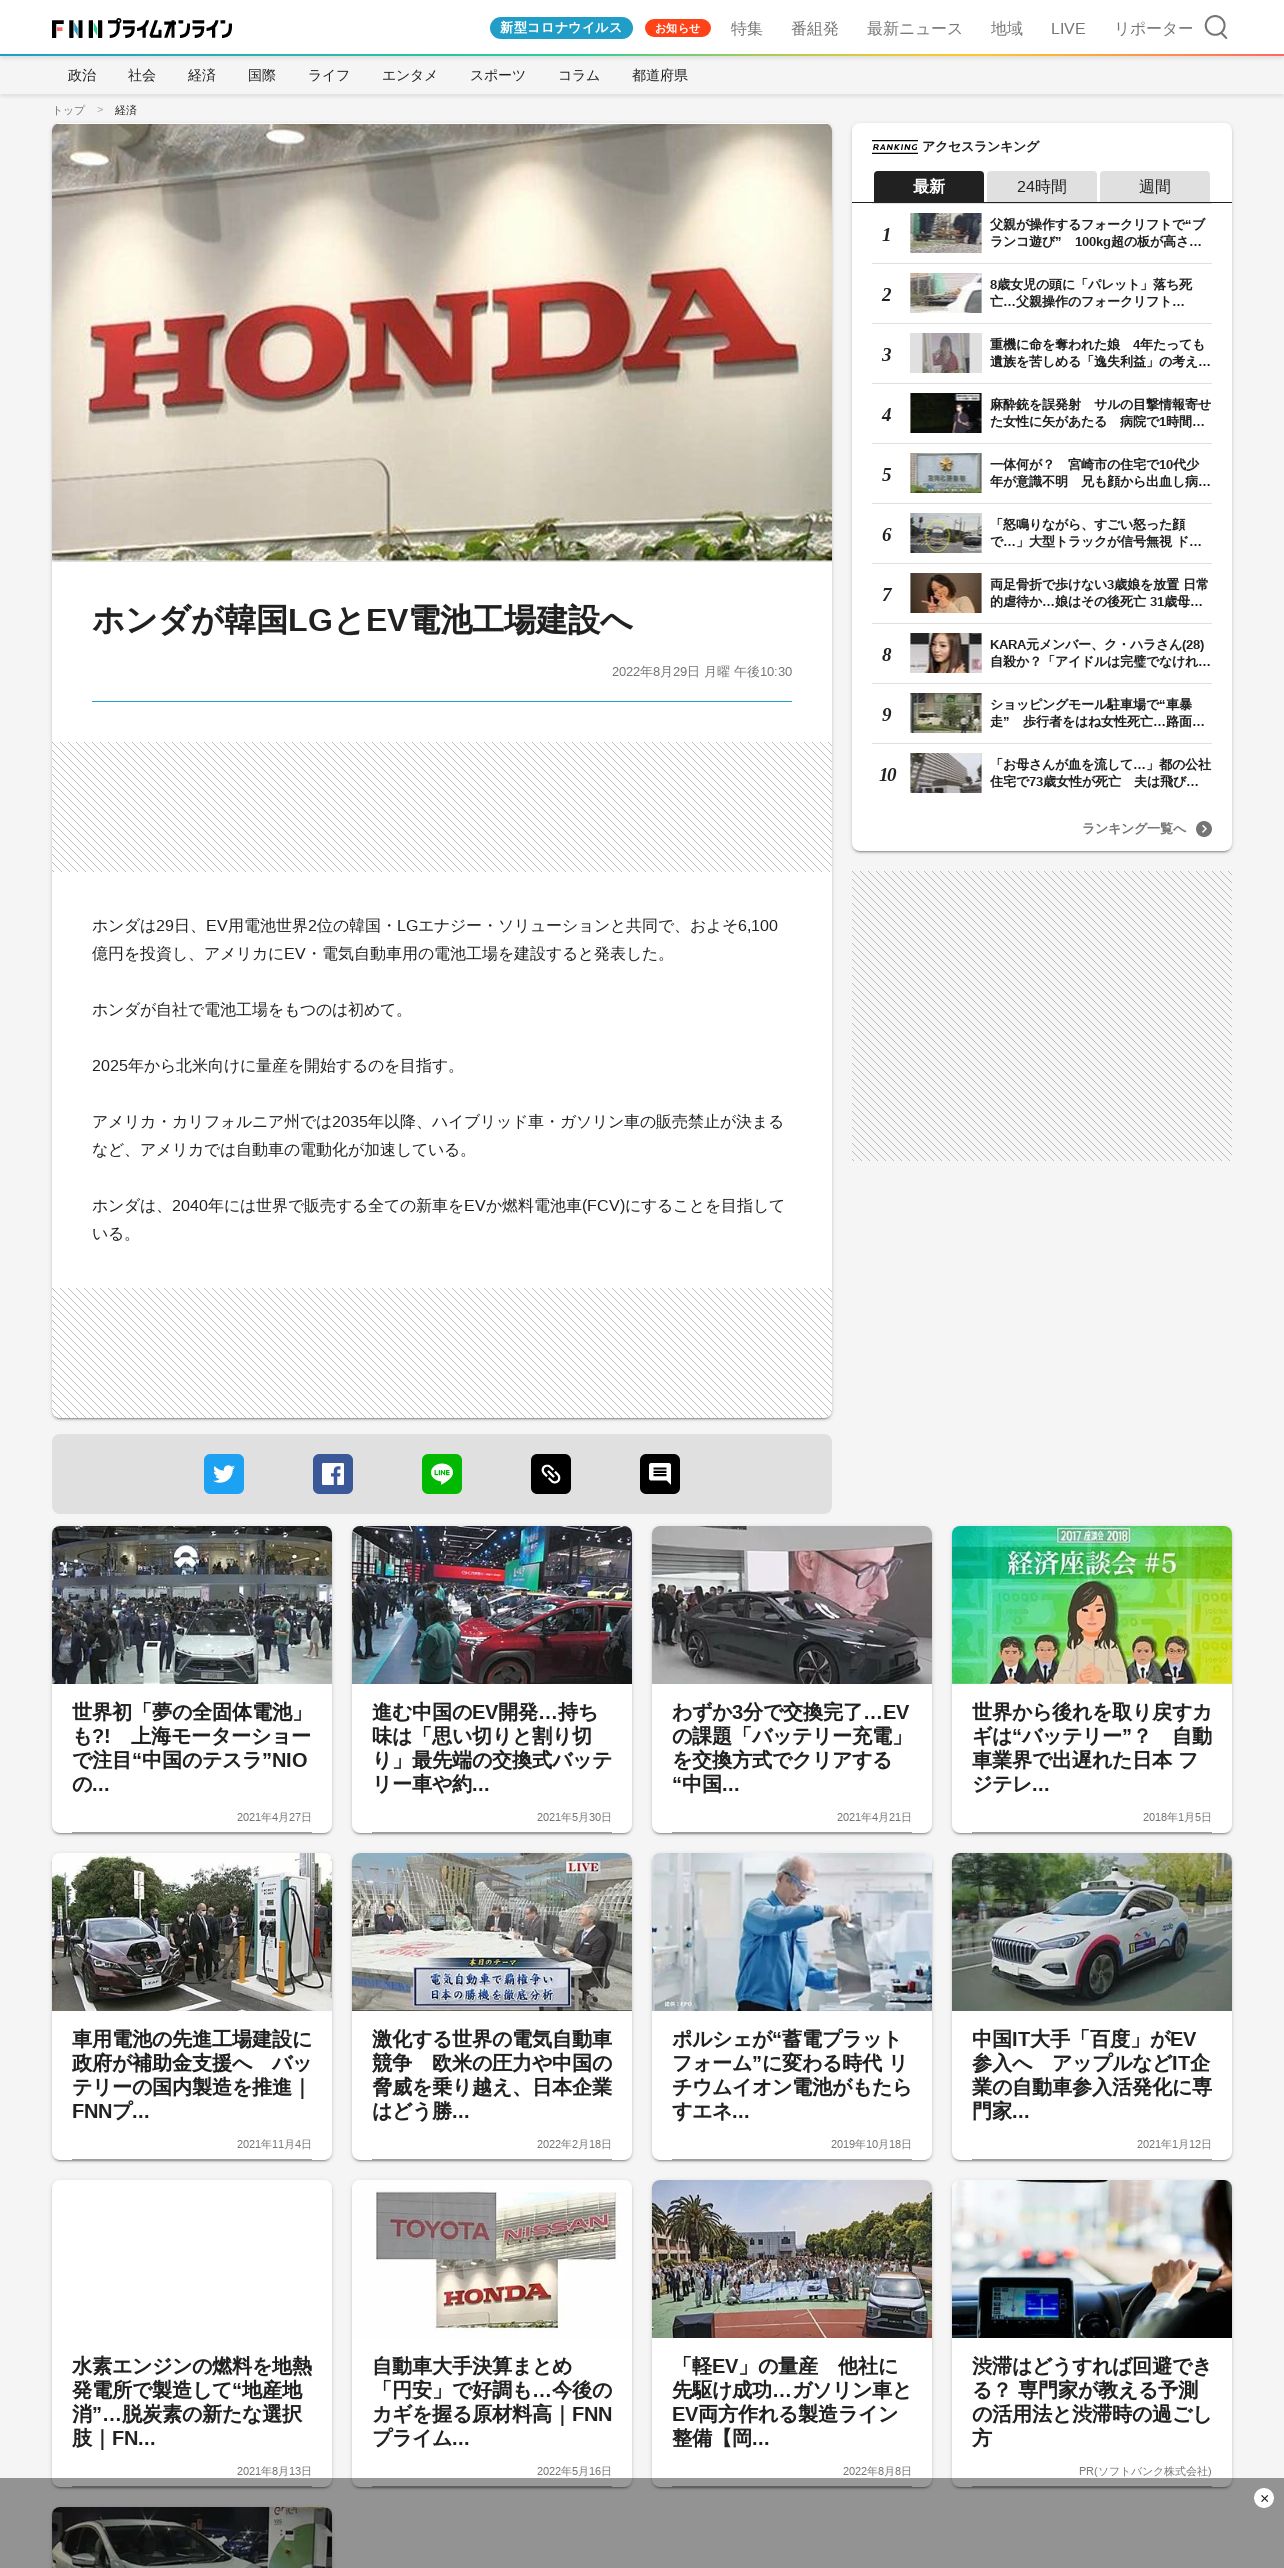Viewport: 1284px width, 2568px height.
Task: Open ポルシェが蓄電プラットフォーム article card
Action: (792, 2006)
